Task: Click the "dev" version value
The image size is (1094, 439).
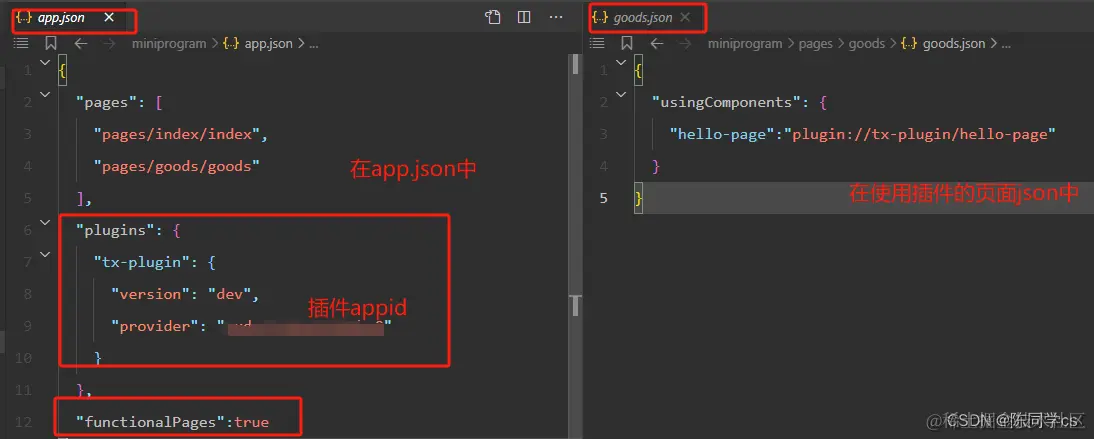Action: click(230, 295)
